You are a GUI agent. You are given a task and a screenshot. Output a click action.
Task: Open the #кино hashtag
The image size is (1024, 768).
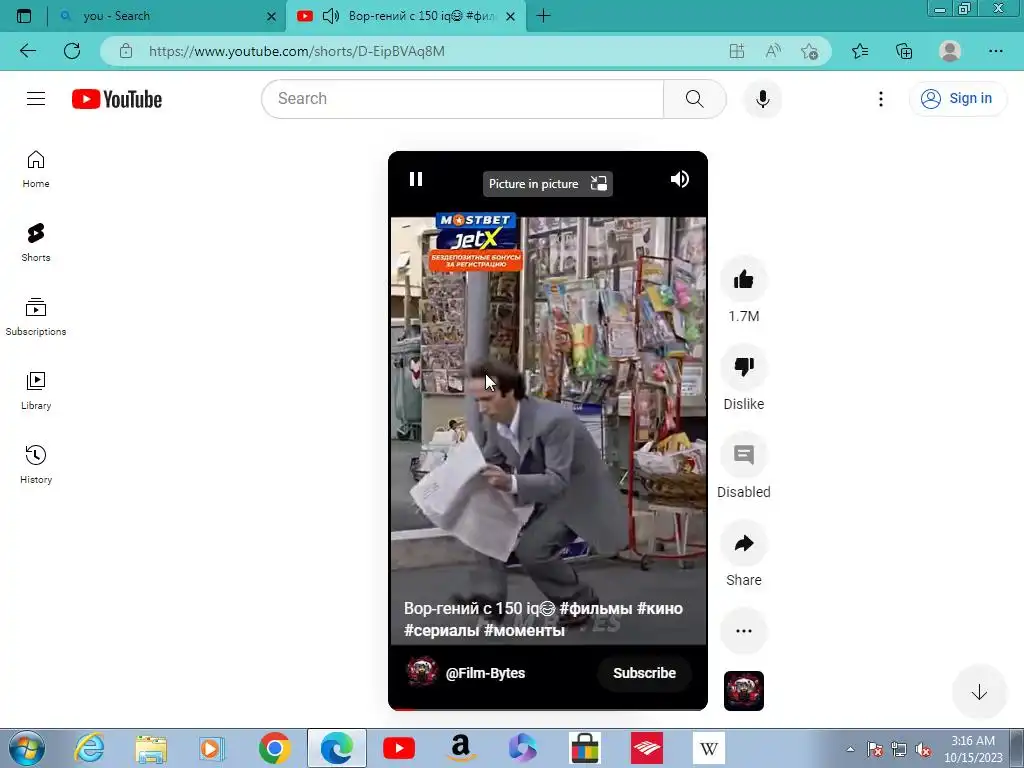[660, 608]
